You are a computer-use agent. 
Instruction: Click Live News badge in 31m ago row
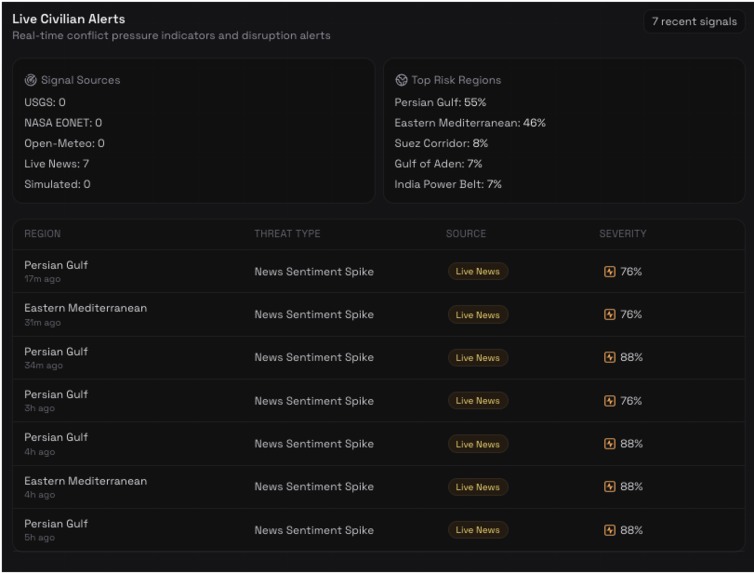coord(478,315)
